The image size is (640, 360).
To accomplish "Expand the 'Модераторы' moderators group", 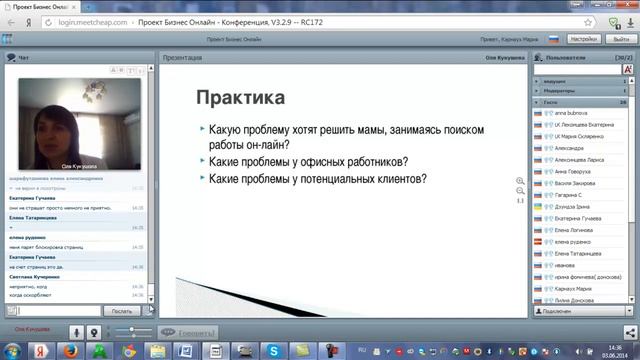I will [x=580, y=91].
